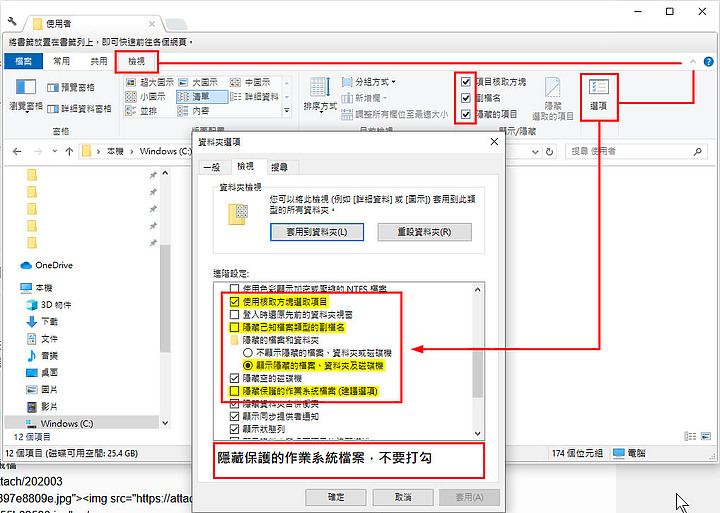Screen dimensions: 720x513
Task: Go up one folder level arrow
Action: tap(69, 151)
